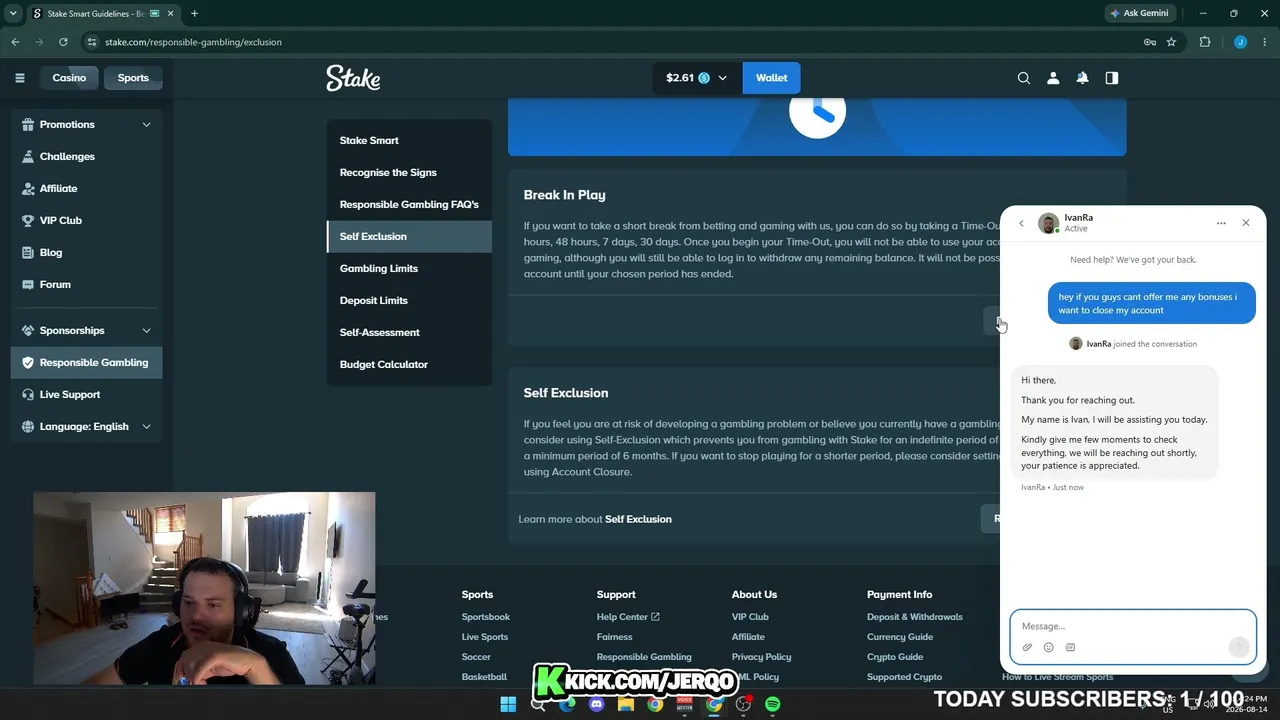Select the Self Exclusion menu item
The image size is (1280, 720).
pyautogui.click(x=409, y=236)
